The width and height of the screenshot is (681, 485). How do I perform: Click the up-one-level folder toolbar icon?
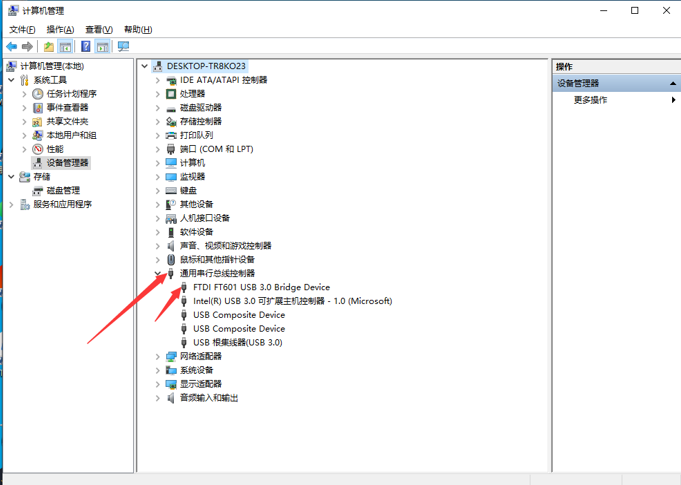click(x=49, y=46)
